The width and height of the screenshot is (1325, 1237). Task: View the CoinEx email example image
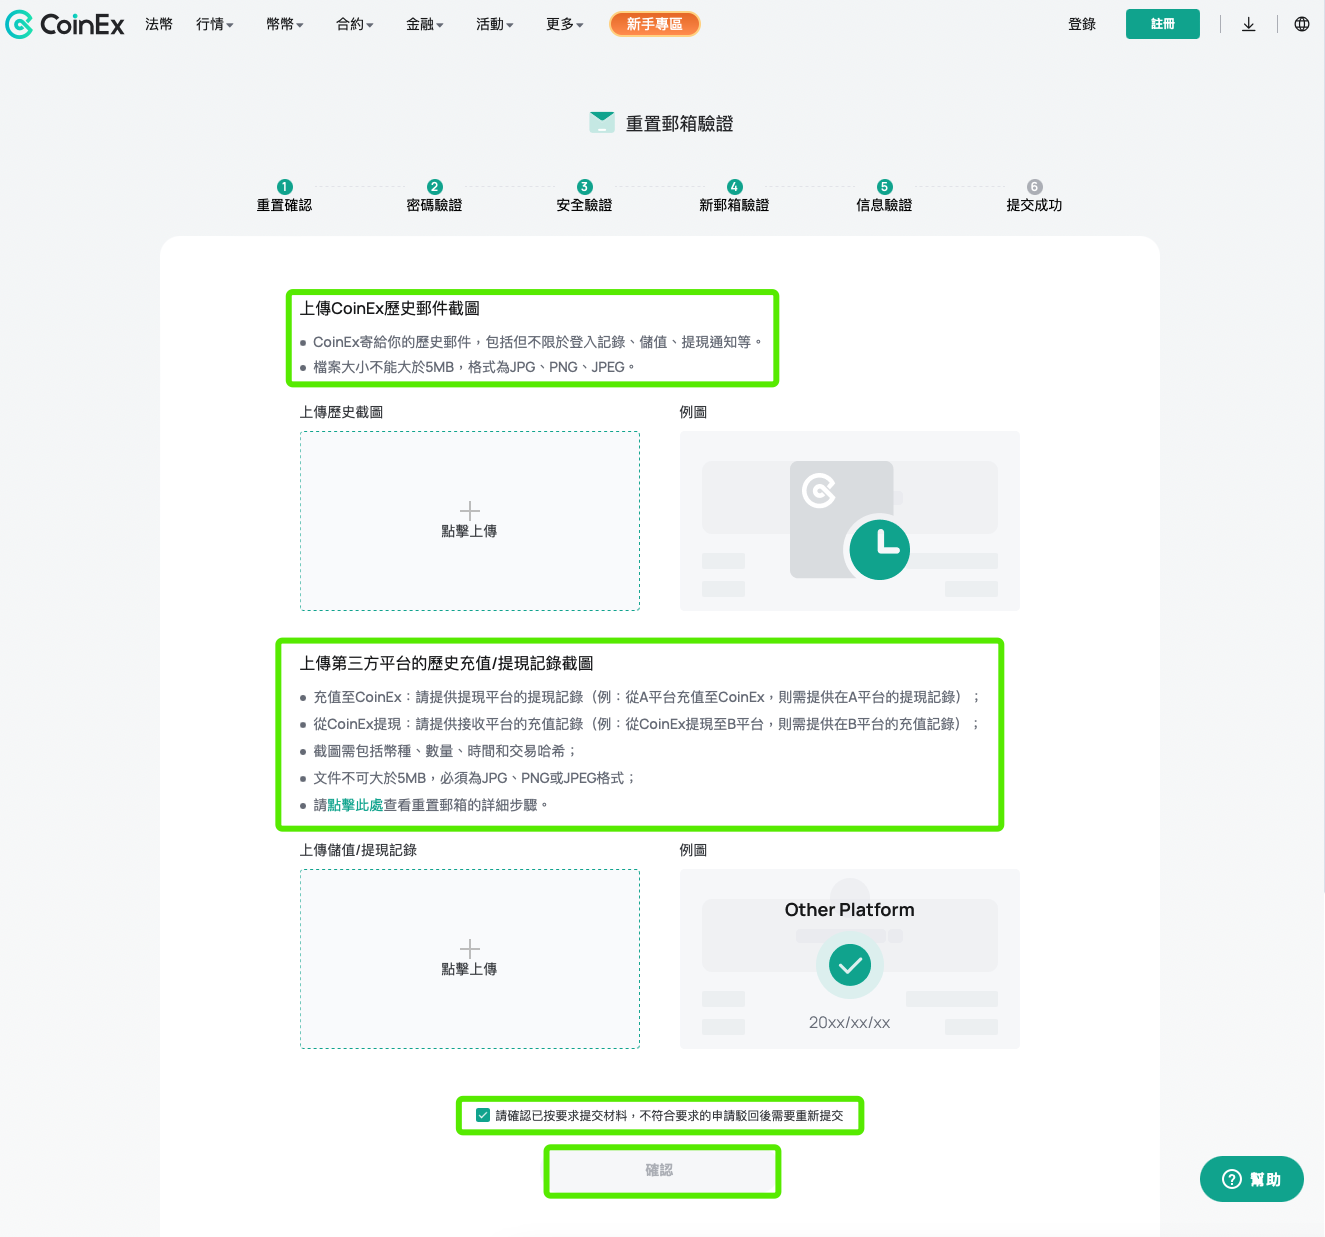[850, 521]
